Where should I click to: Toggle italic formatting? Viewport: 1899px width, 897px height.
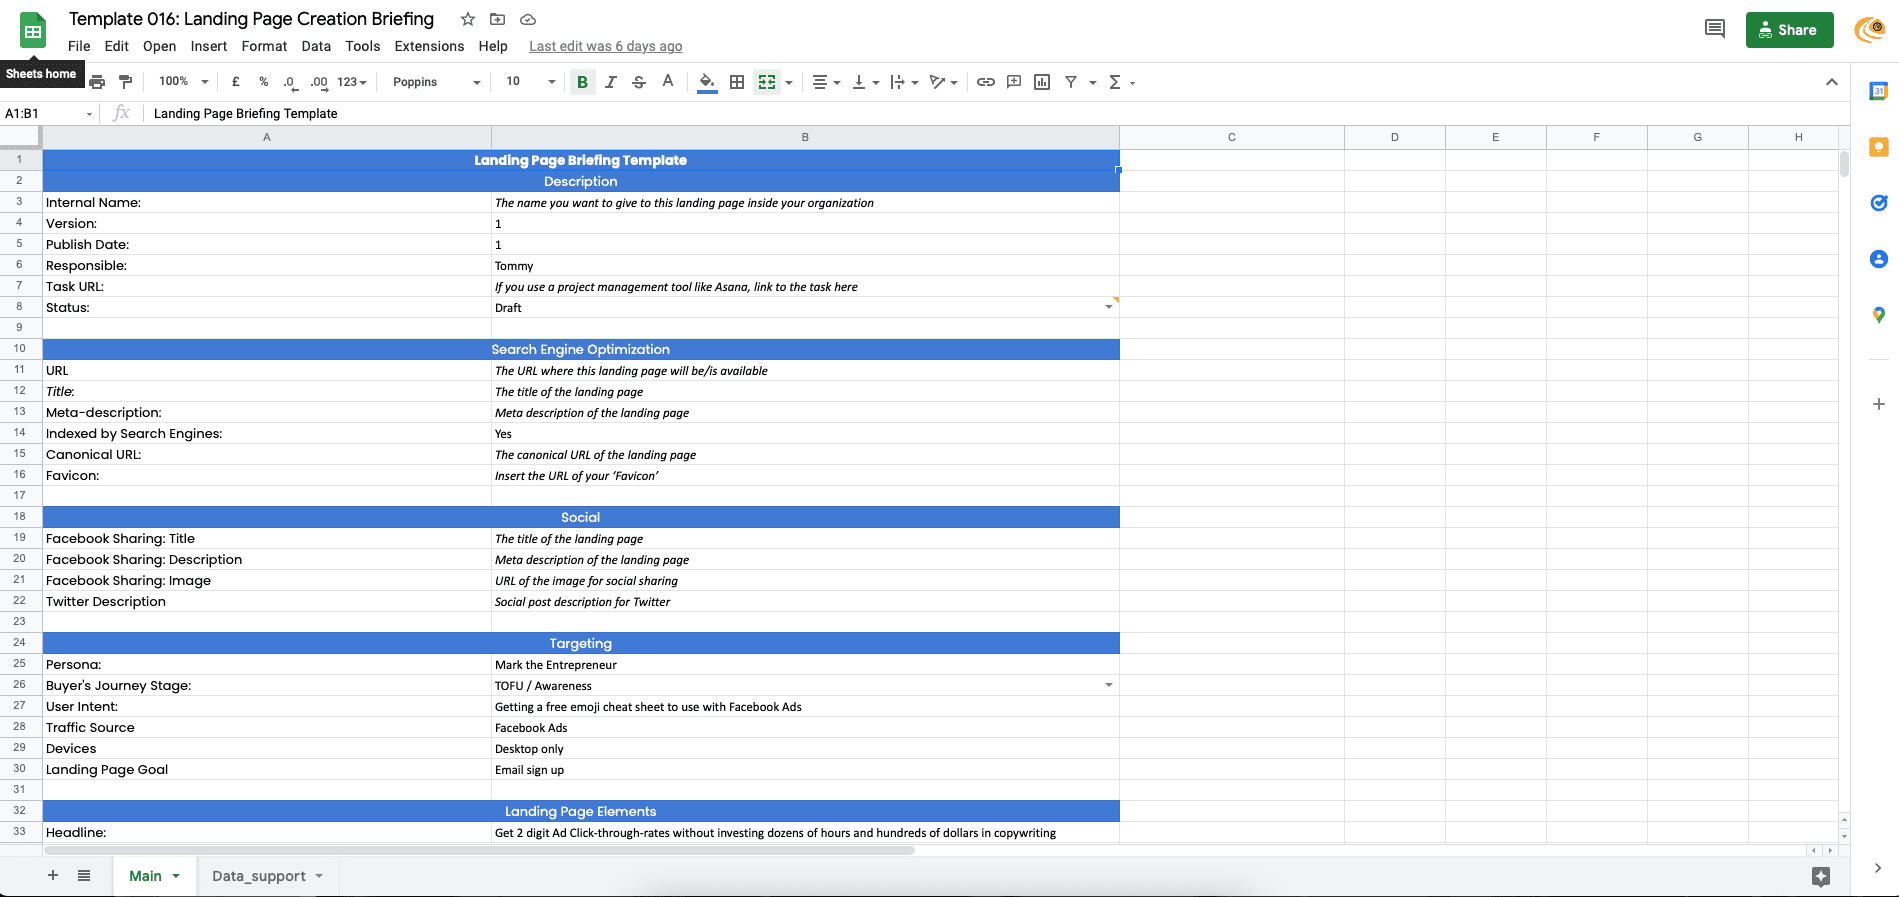(610, 82)
